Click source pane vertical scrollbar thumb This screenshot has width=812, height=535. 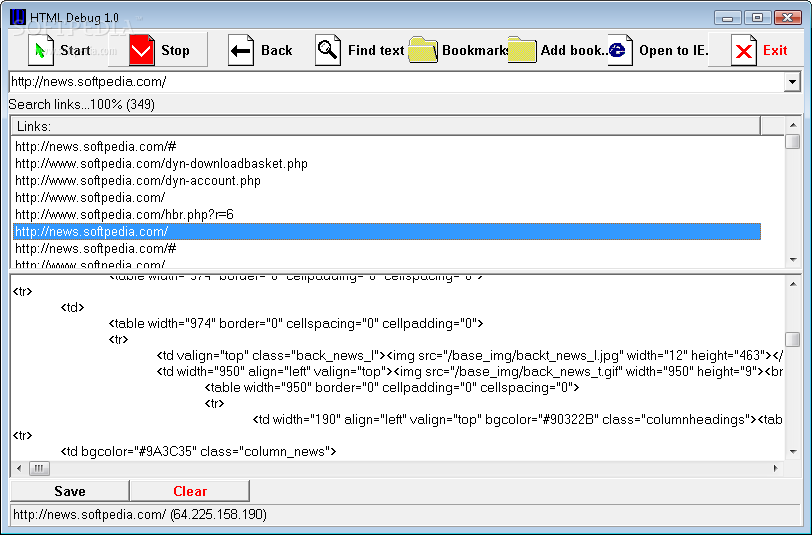click(x=793, y=339)
